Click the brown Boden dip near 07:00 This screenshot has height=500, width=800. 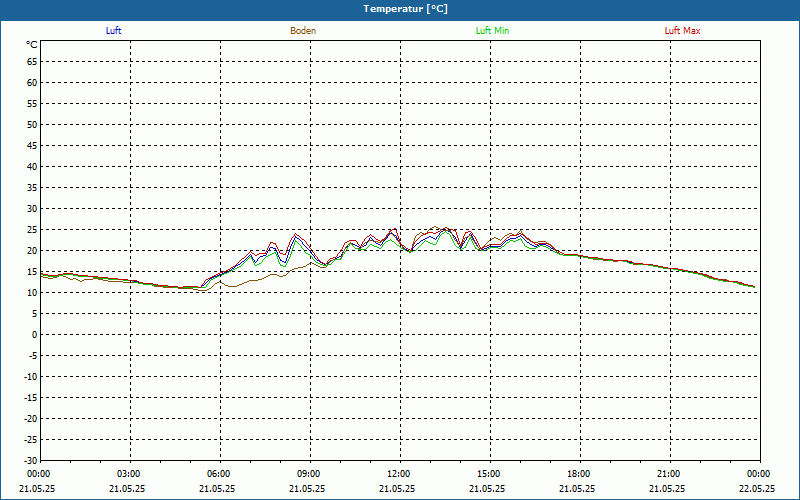pyautogui.click(x=232, y=287)
